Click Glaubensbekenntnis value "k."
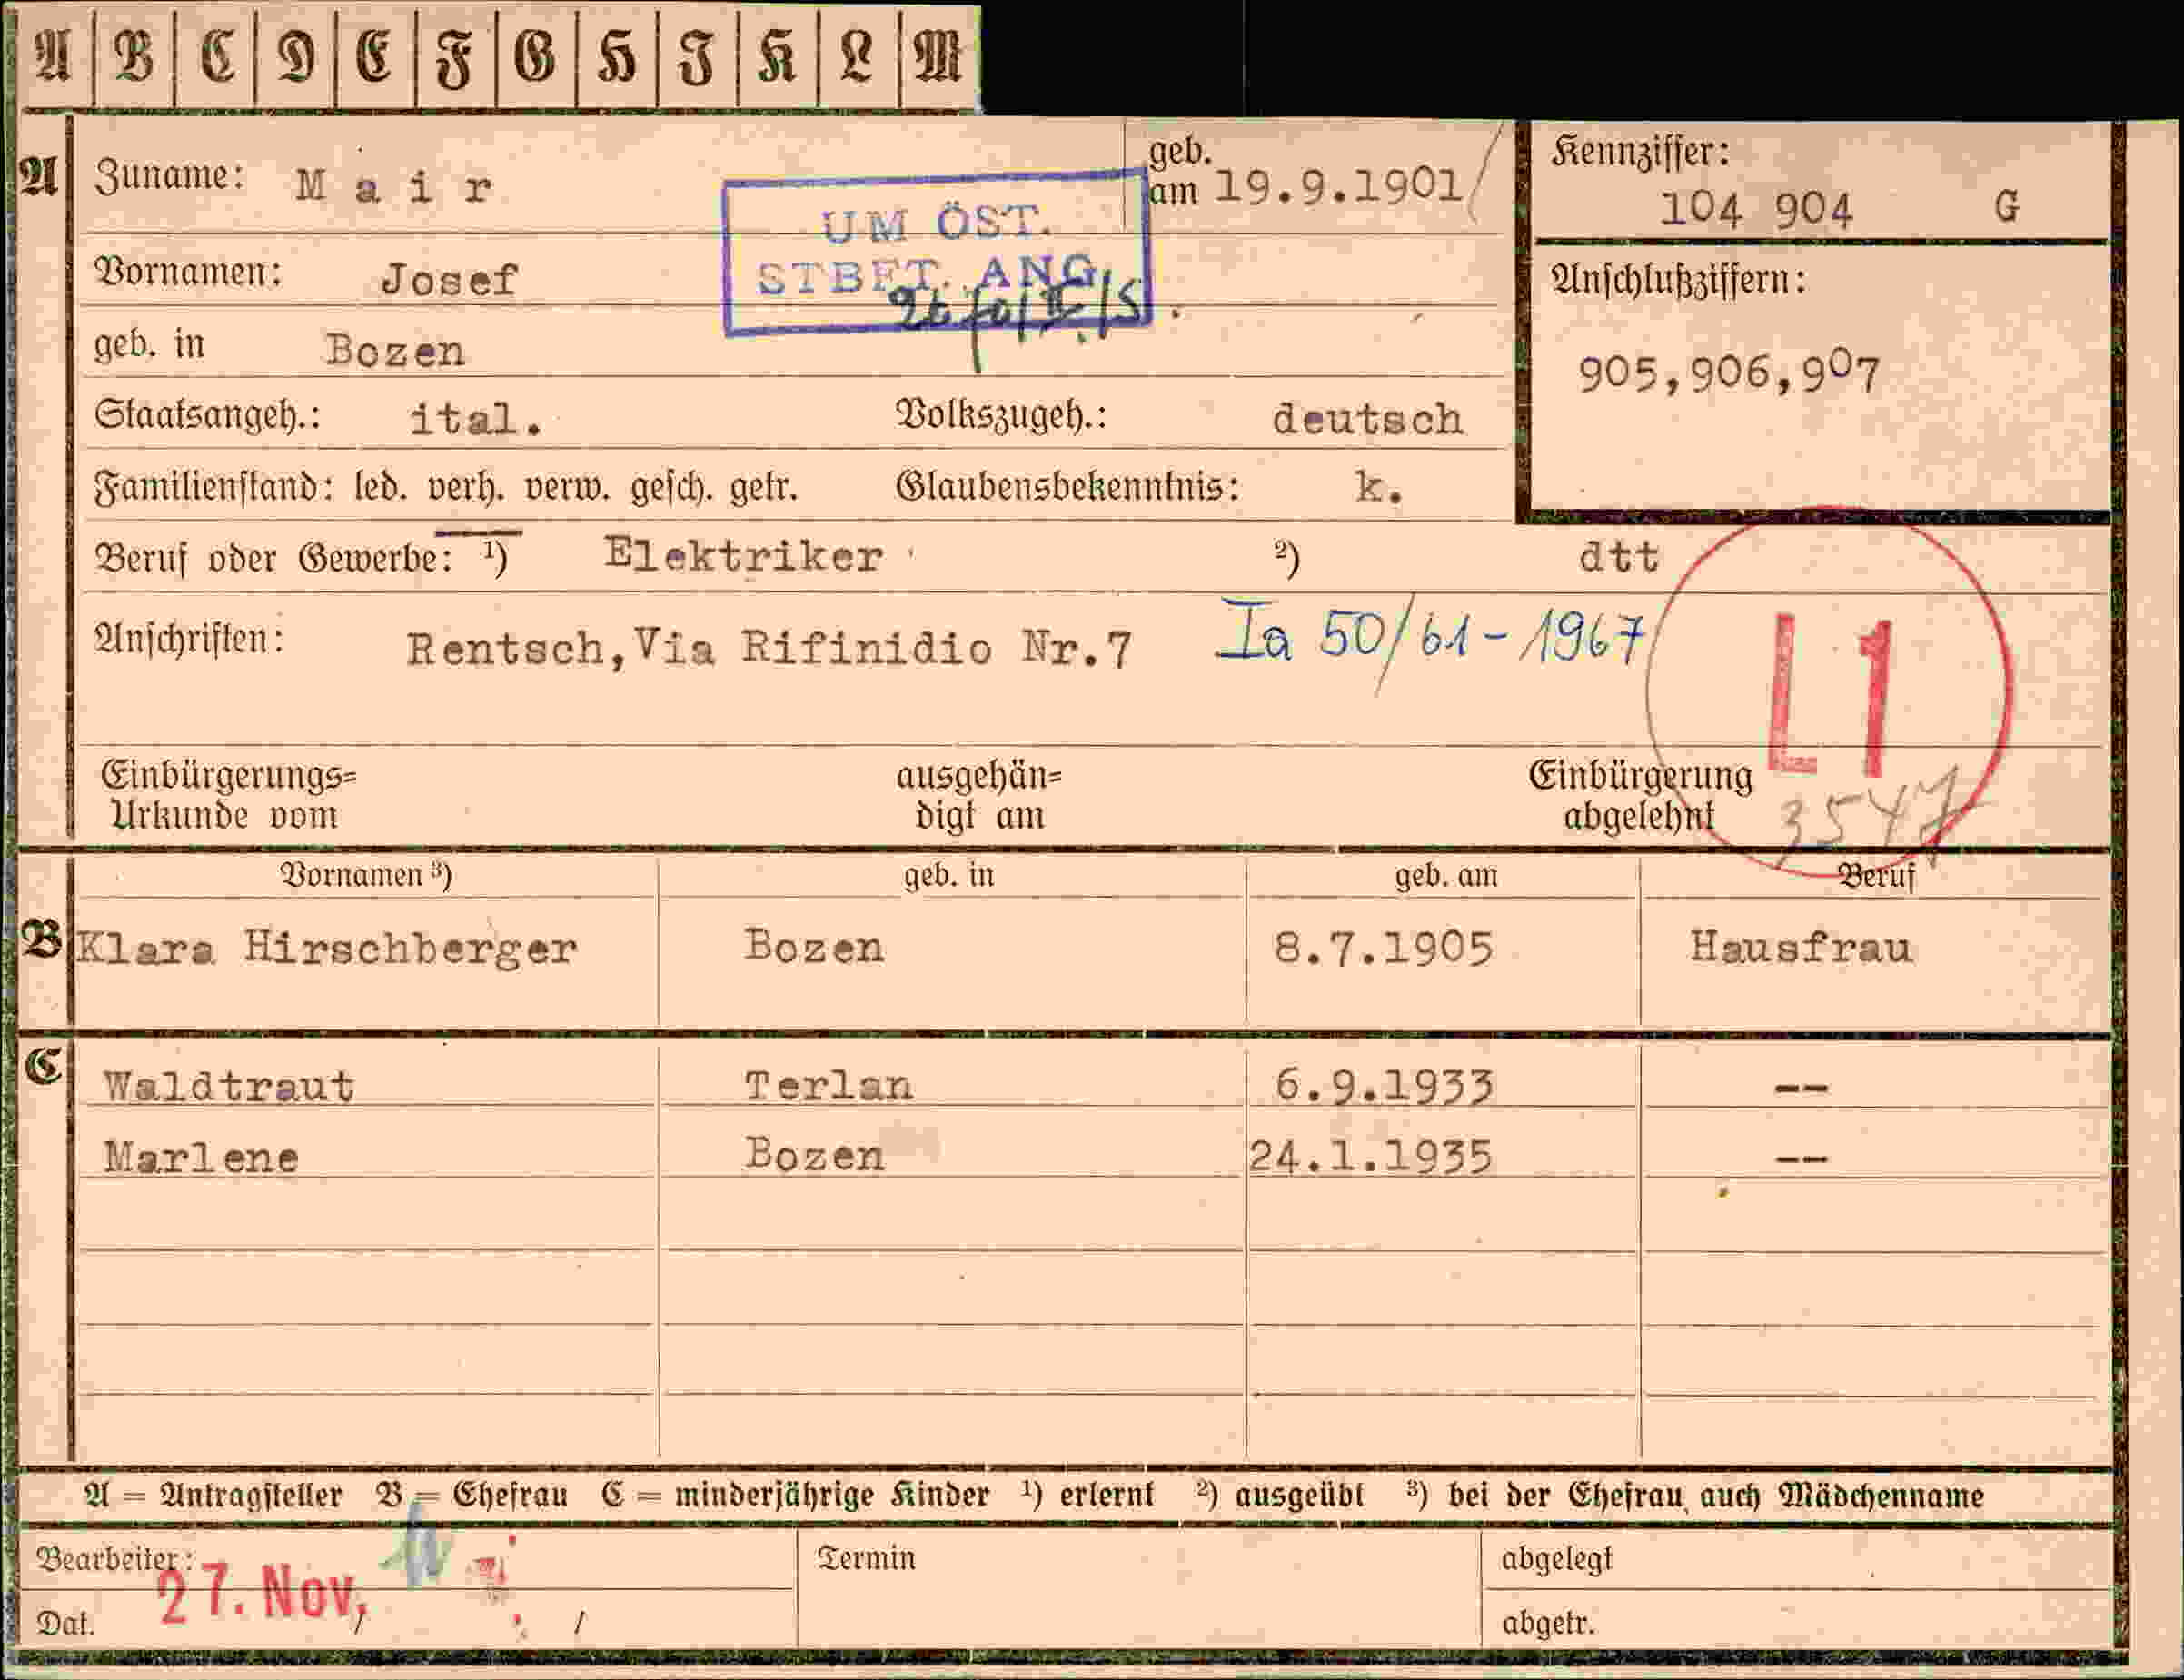The width and height of the screenshot is (2184, 1680). [x=1379, y=488]
